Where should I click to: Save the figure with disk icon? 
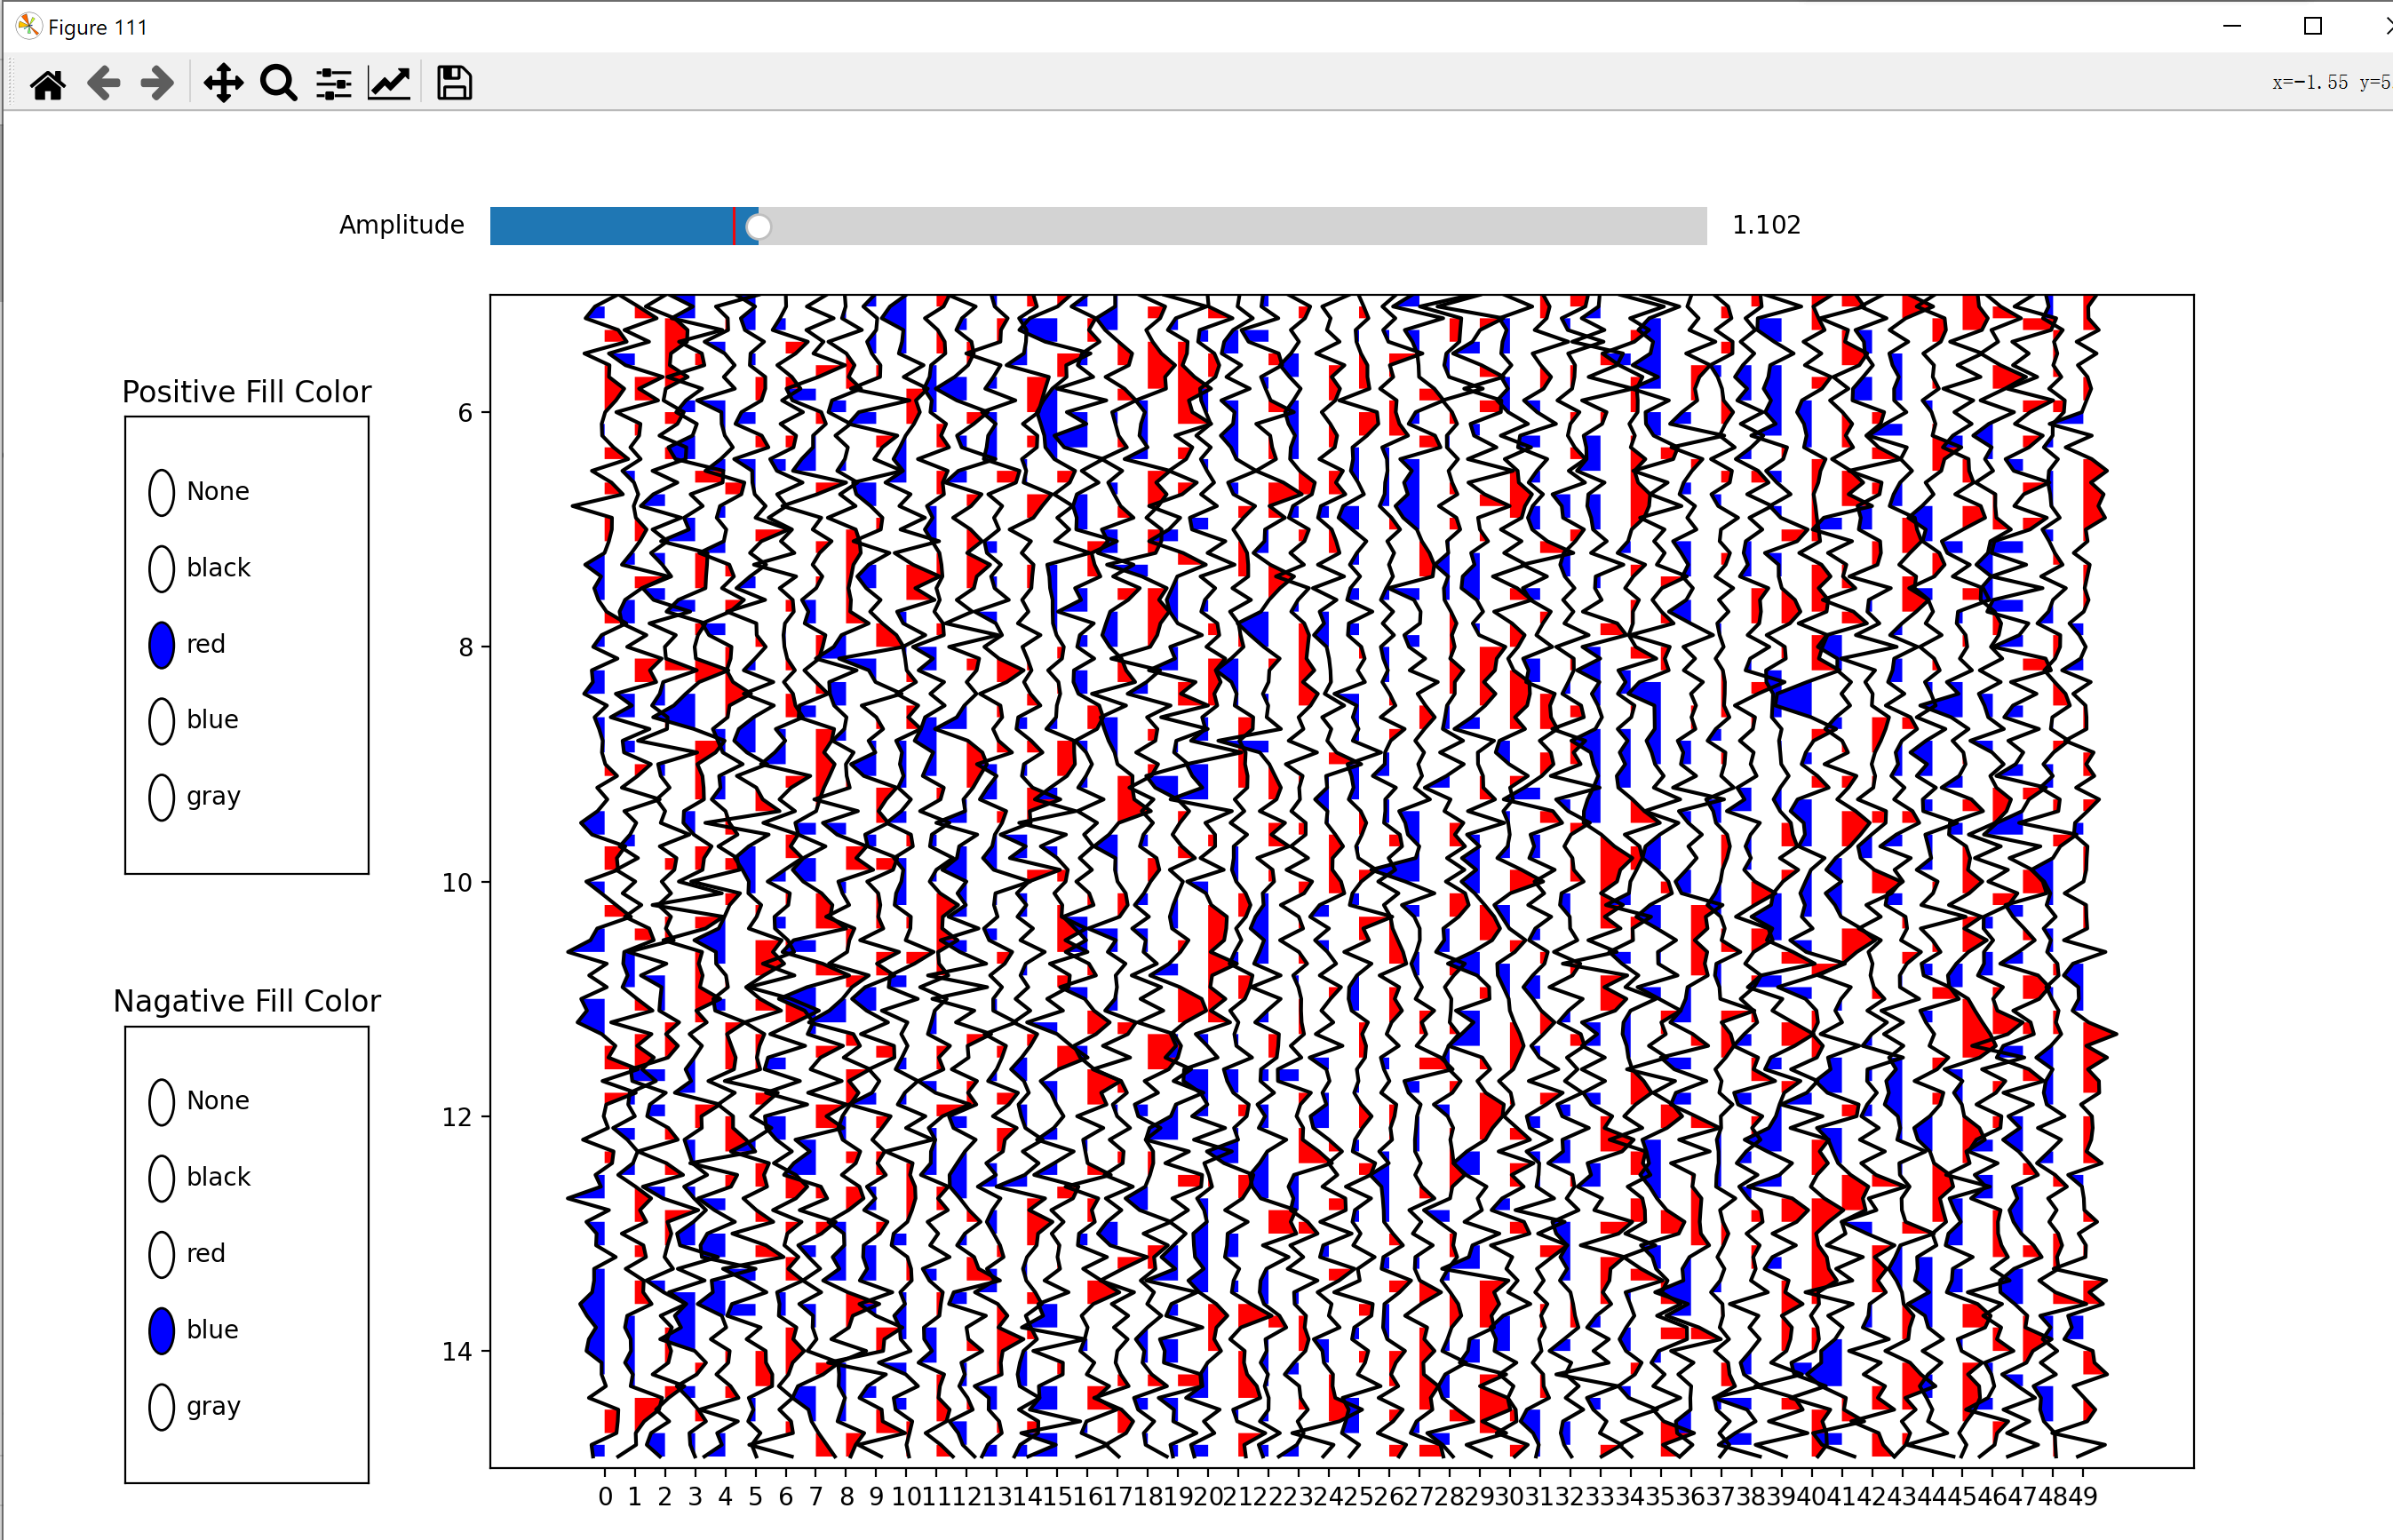coord(454,83)
